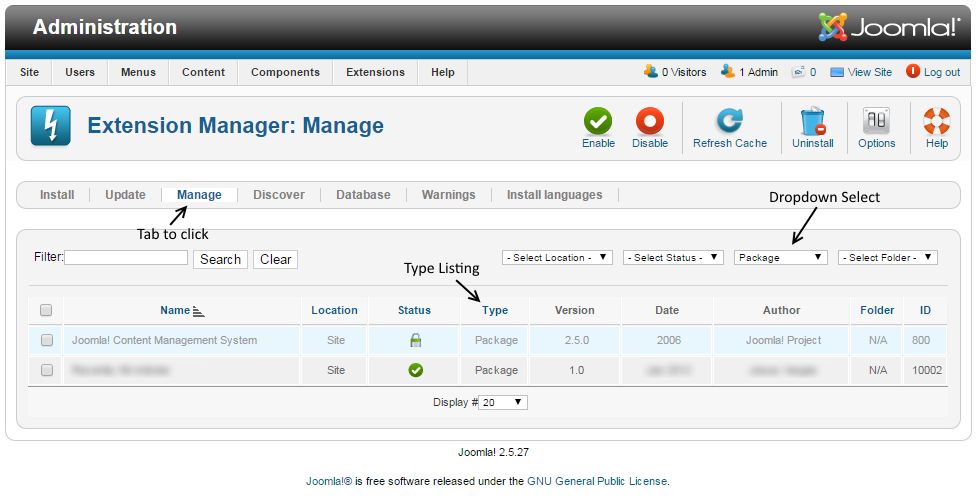The image size is (977, 497).
Task: Click the Uninstall trash bin icon
Action: (813, 121)
